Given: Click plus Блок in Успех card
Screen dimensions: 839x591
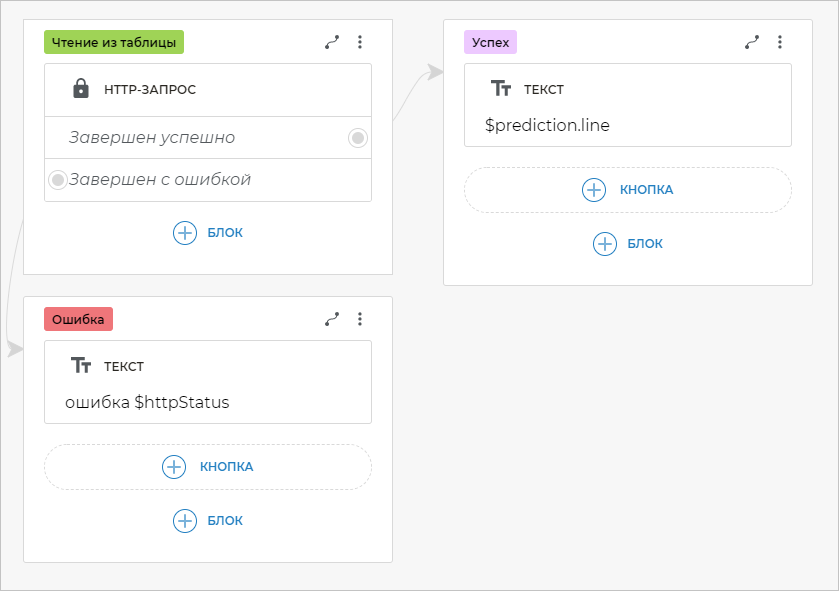Looking at the screenshot, I should 627,244.
